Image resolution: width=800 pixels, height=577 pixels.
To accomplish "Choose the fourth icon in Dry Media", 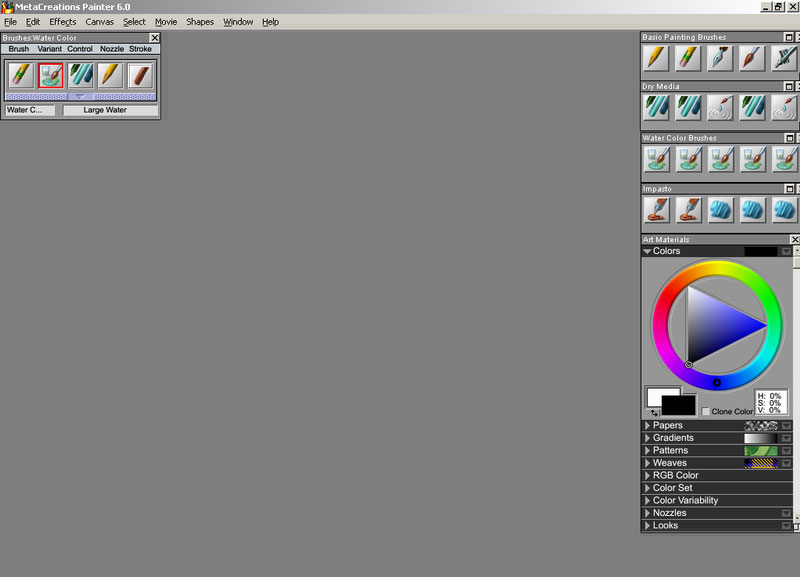I will pyautogui.click(x=752, y=108).
